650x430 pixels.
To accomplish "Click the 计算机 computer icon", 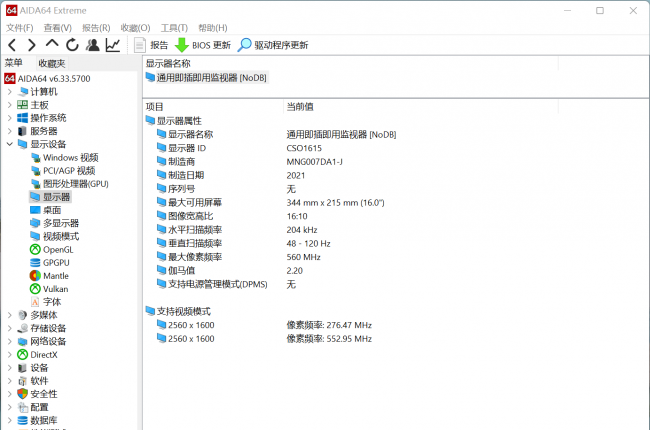I will click(x=22, y=92).
